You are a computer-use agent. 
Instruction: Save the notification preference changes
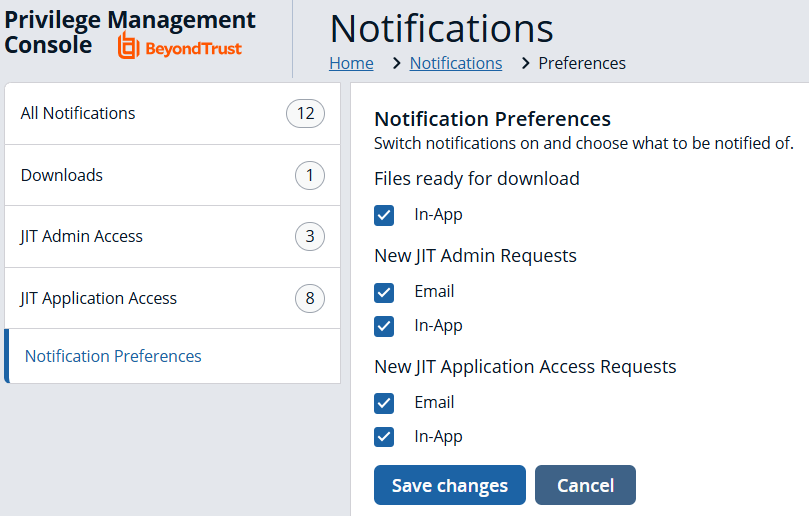450,485
